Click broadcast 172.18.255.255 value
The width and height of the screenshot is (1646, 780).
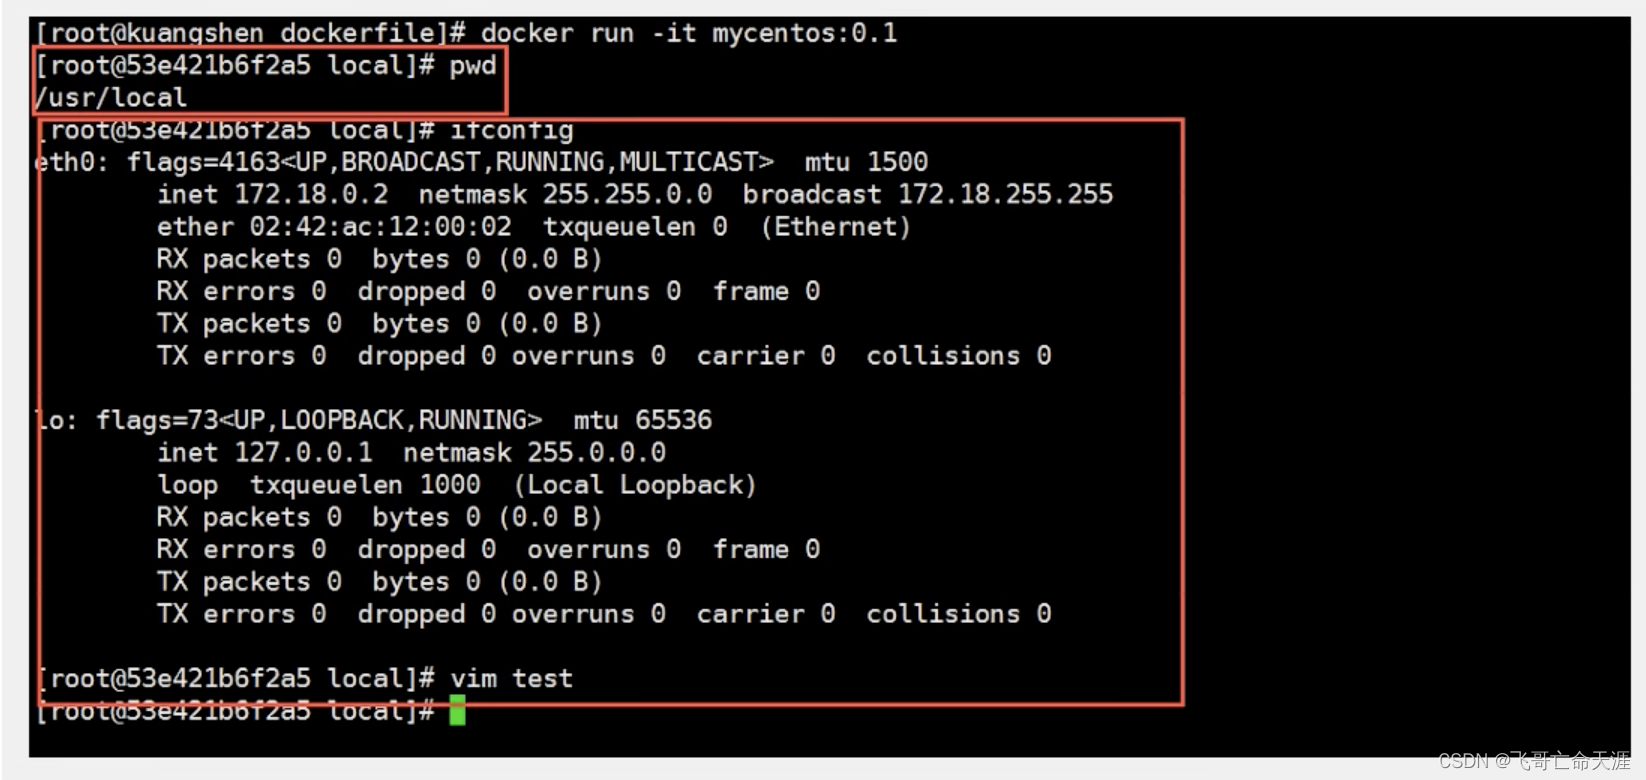point(1005,194)
